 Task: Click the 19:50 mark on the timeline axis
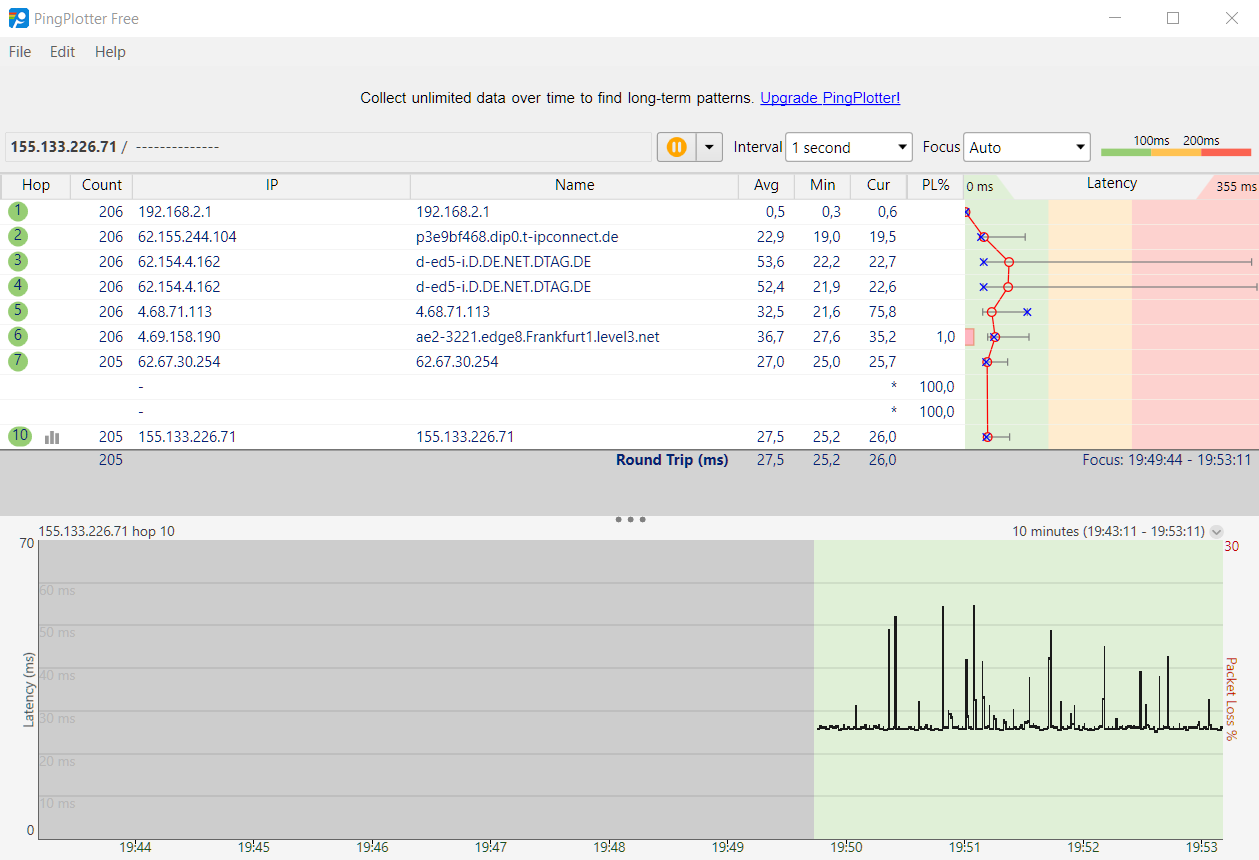[846, 847]
